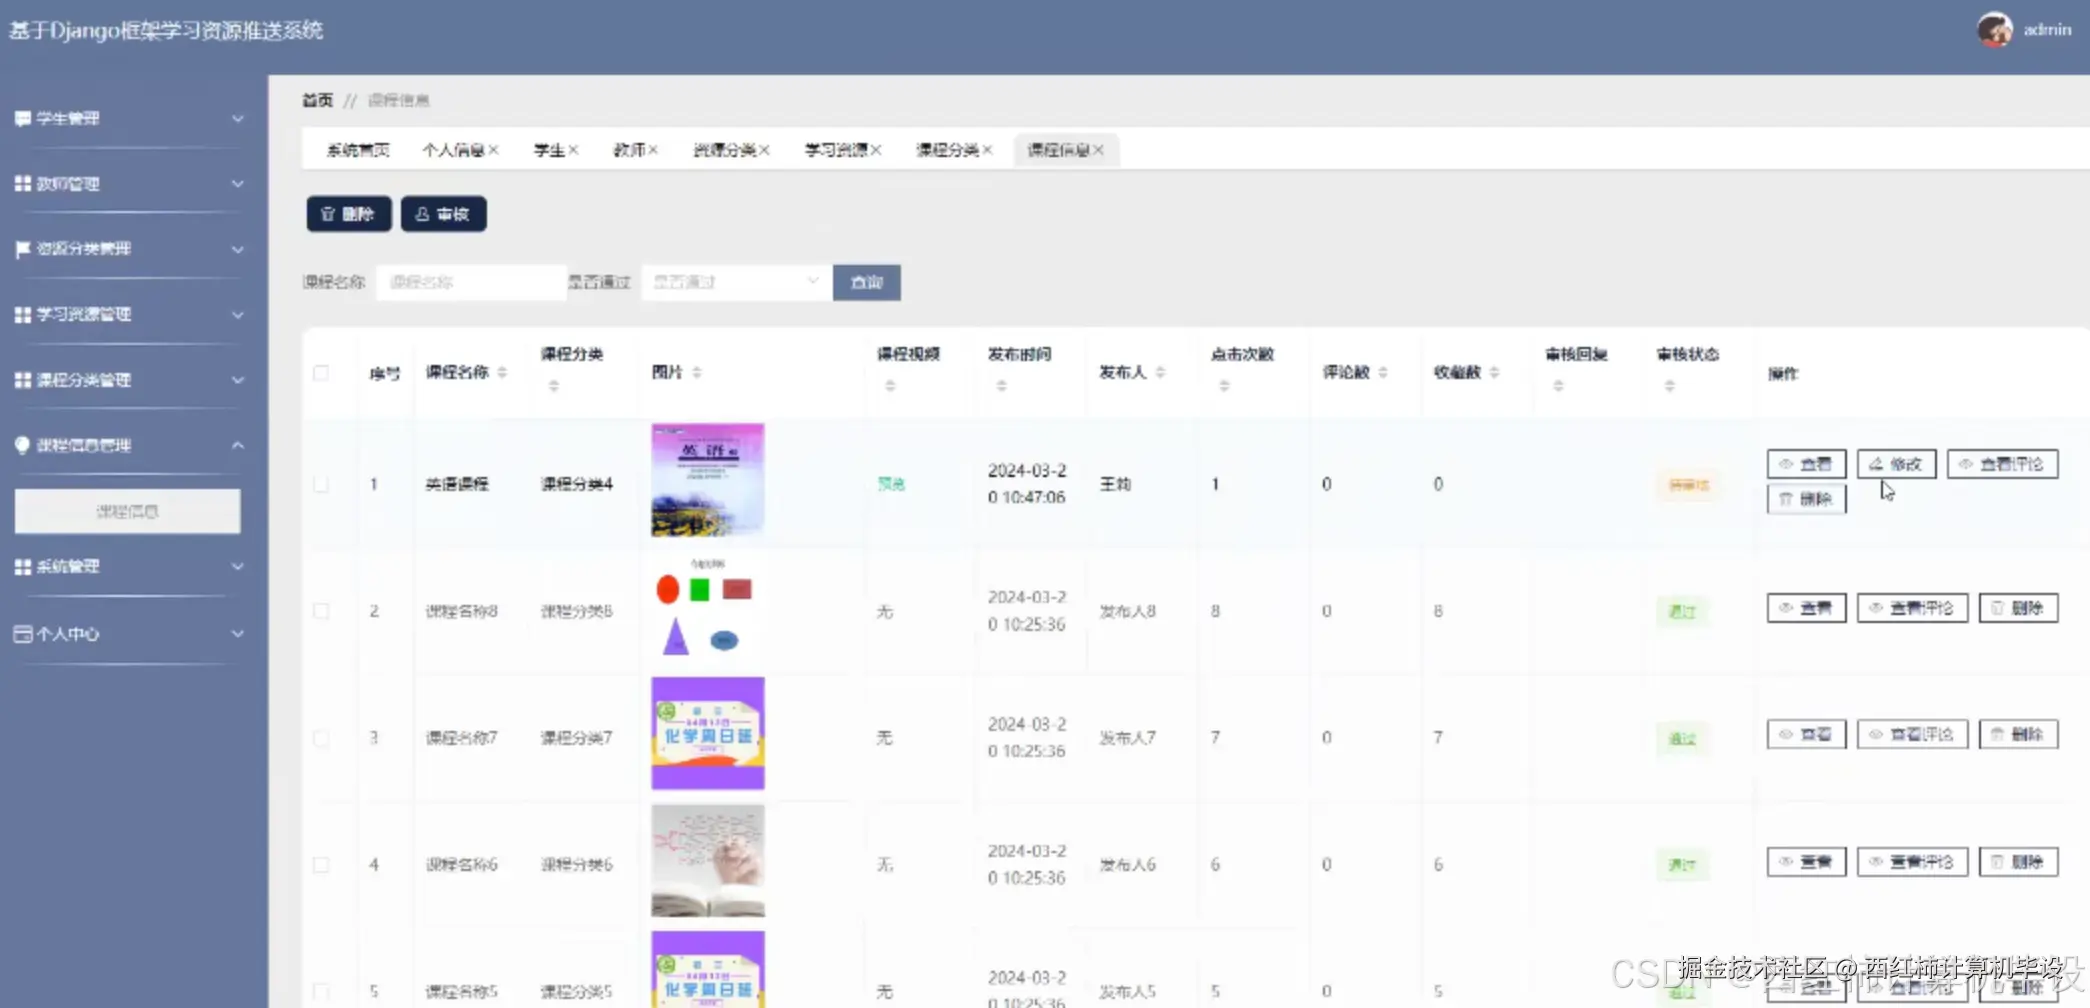The image size is (2090, 1008).
Task: Click the 查询 search button
Action: (866, 282)
